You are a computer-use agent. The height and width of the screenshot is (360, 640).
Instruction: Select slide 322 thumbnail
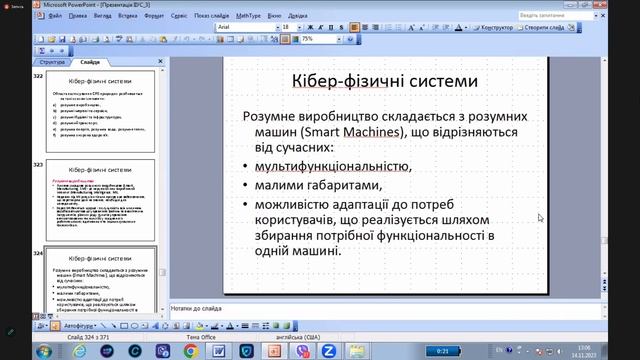(100, 111)
